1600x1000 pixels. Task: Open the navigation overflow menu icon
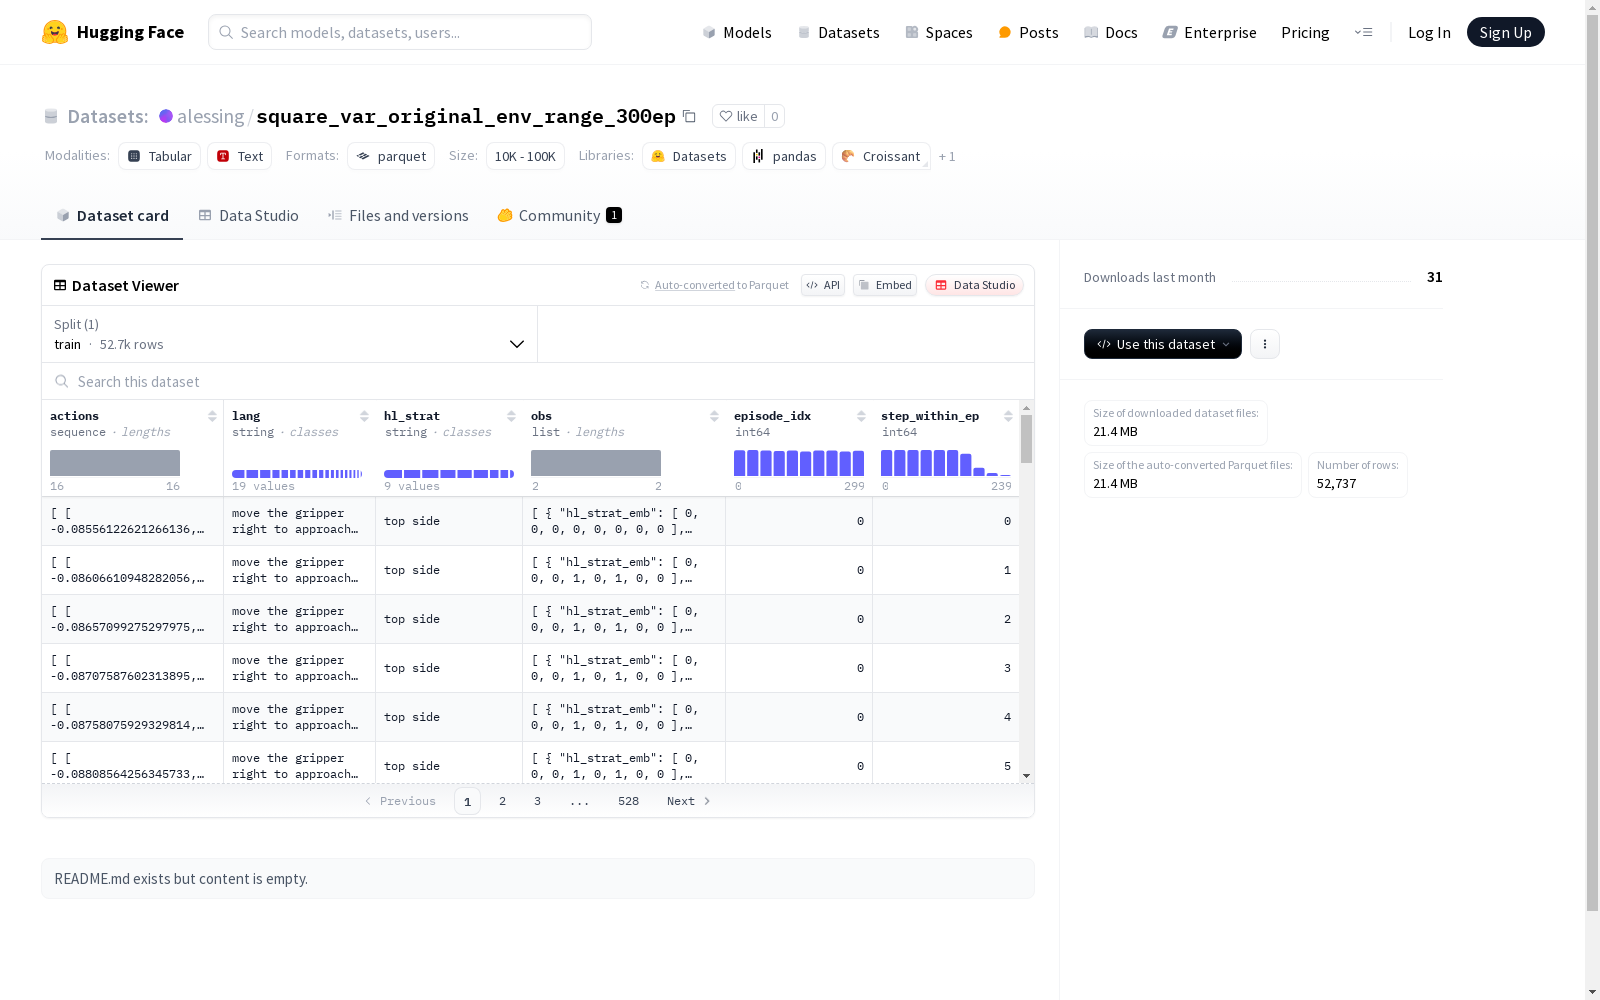(1363, 32)
